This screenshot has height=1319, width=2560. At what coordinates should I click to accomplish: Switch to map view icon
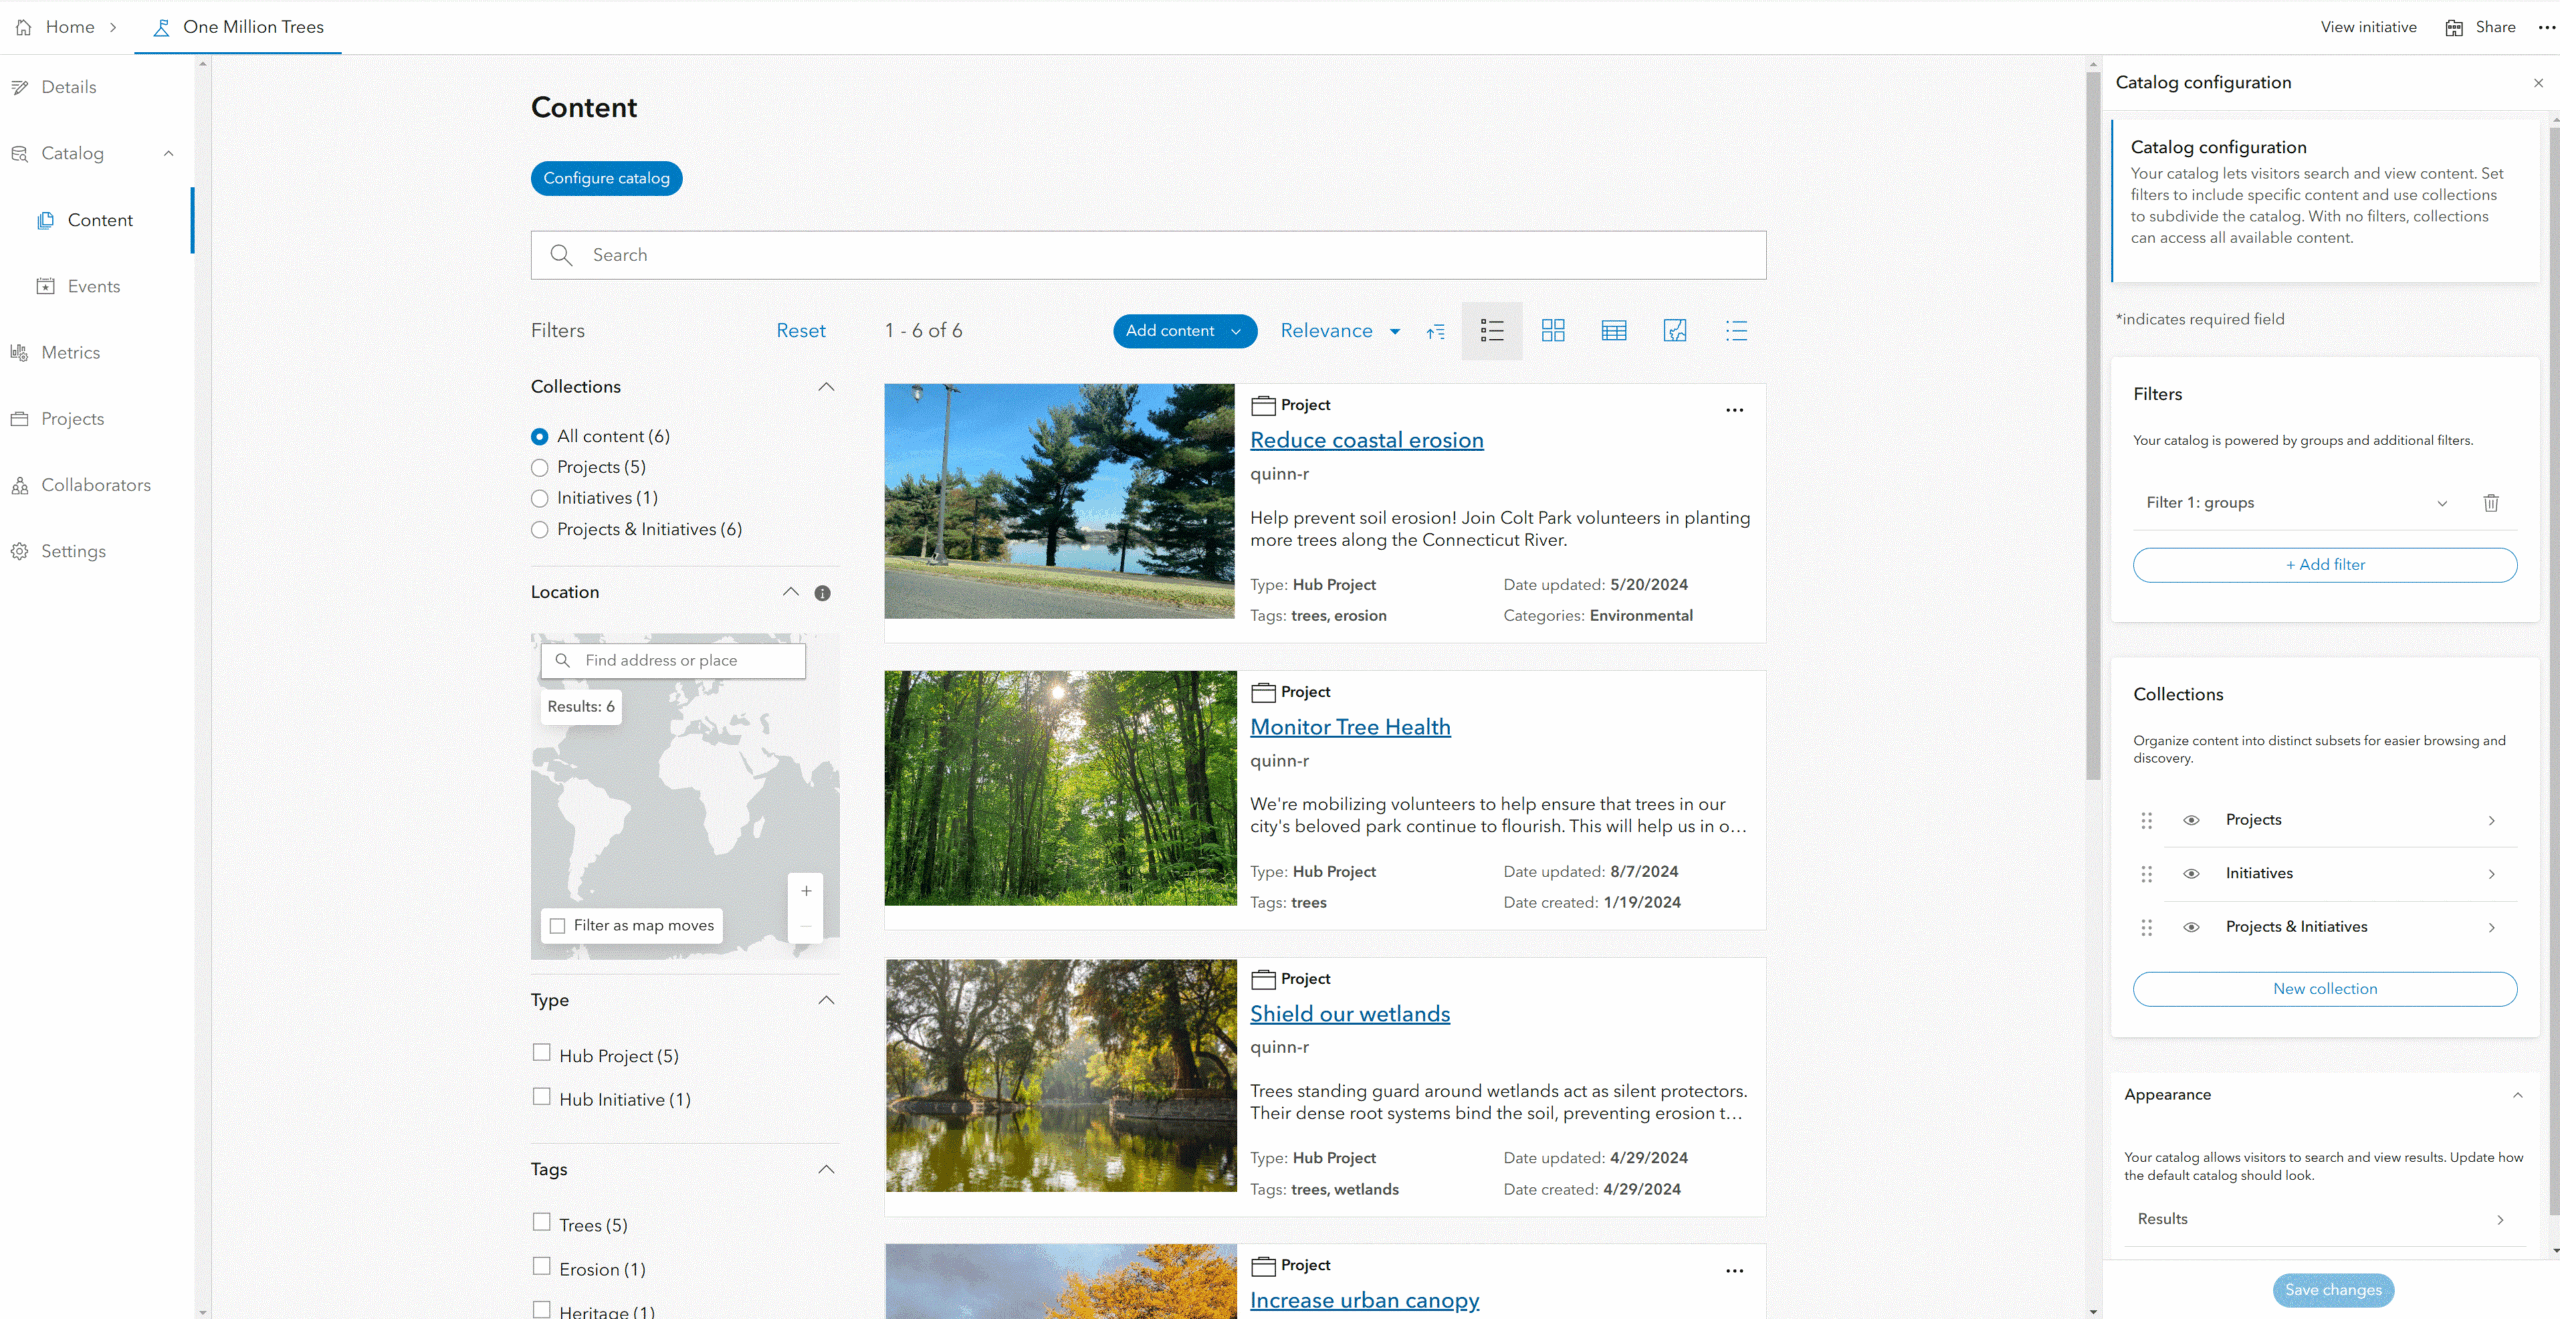point(1675,331)
